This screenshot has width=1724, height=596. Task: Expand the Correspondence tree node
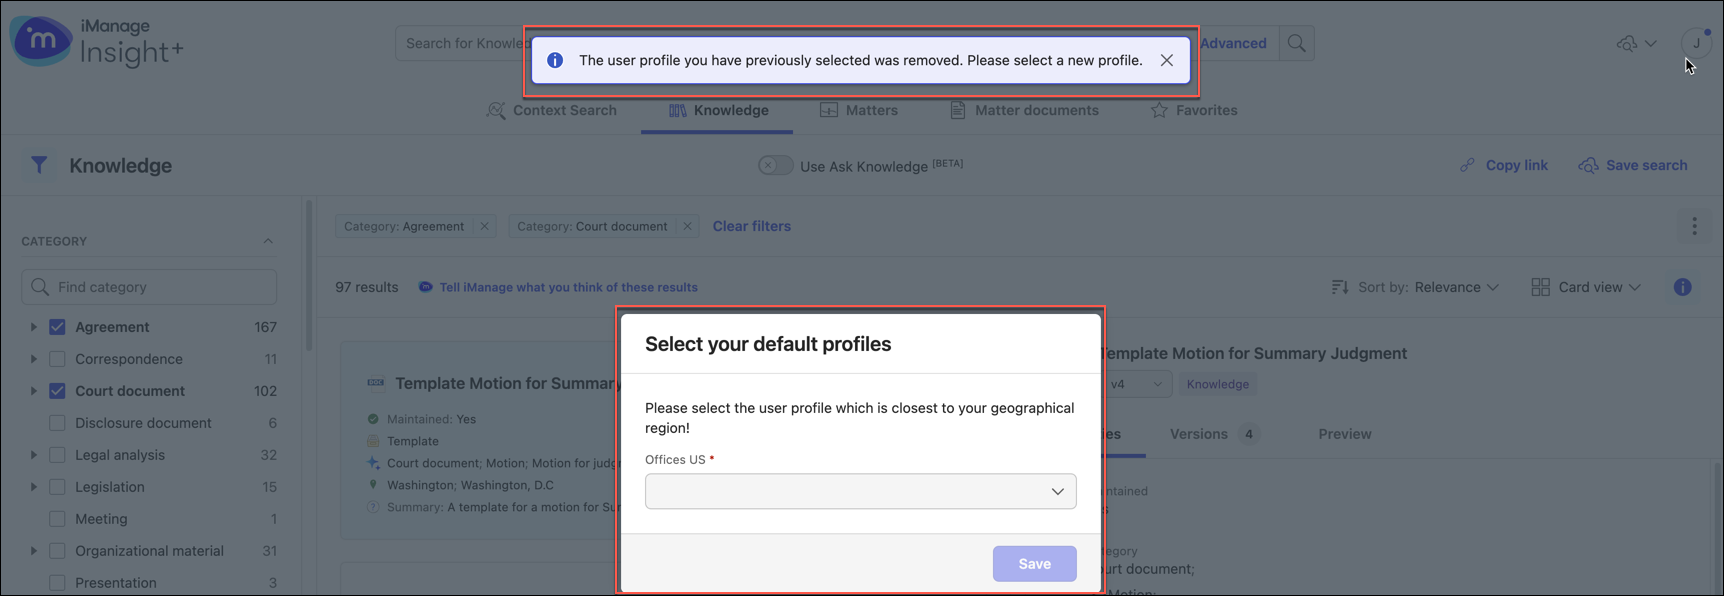[x=33, y=359]
